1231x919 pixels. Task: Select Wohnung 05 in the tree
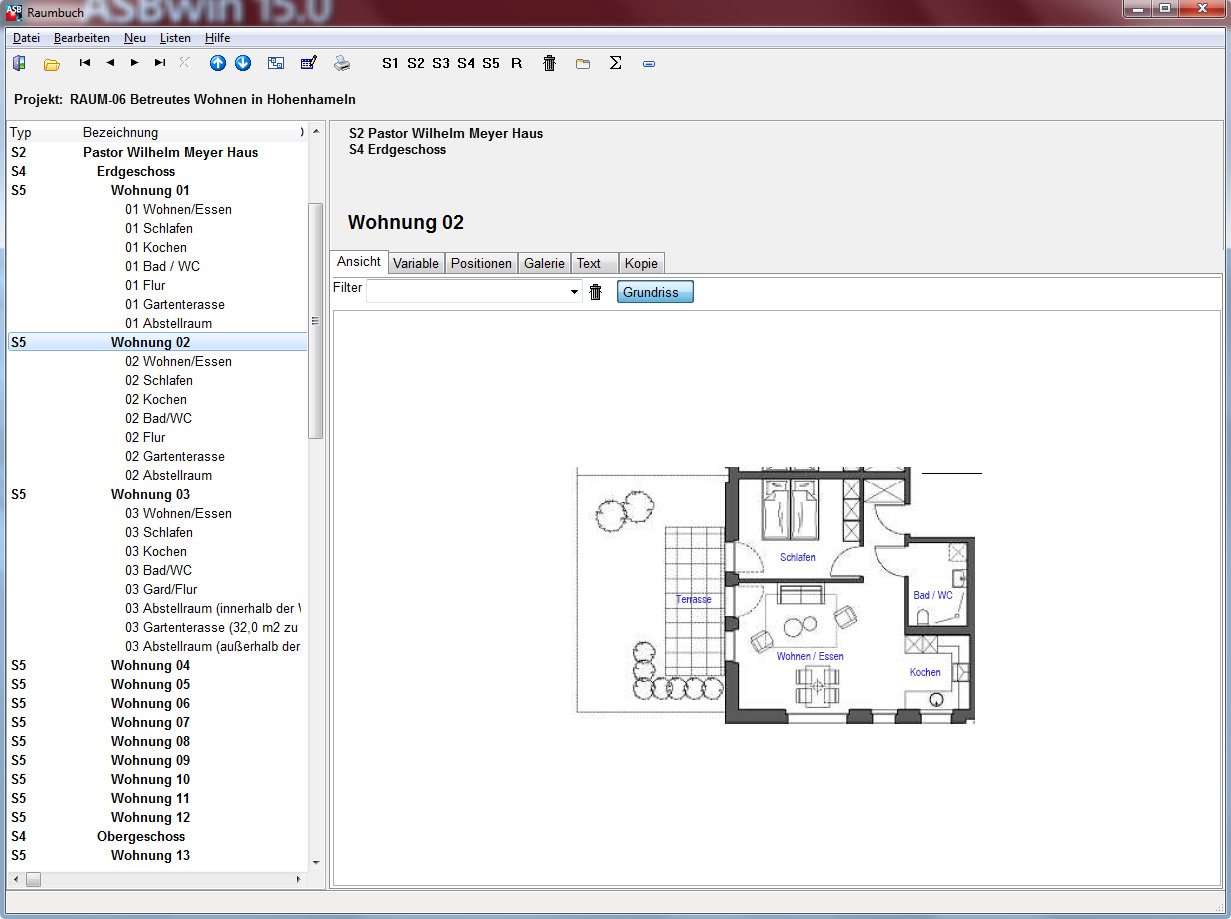click(150, 684)
